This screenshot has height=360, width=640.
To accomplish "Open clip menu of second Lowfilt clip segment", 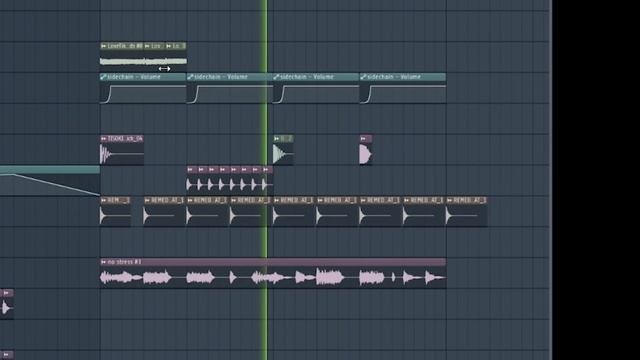I will coord(147,46).
